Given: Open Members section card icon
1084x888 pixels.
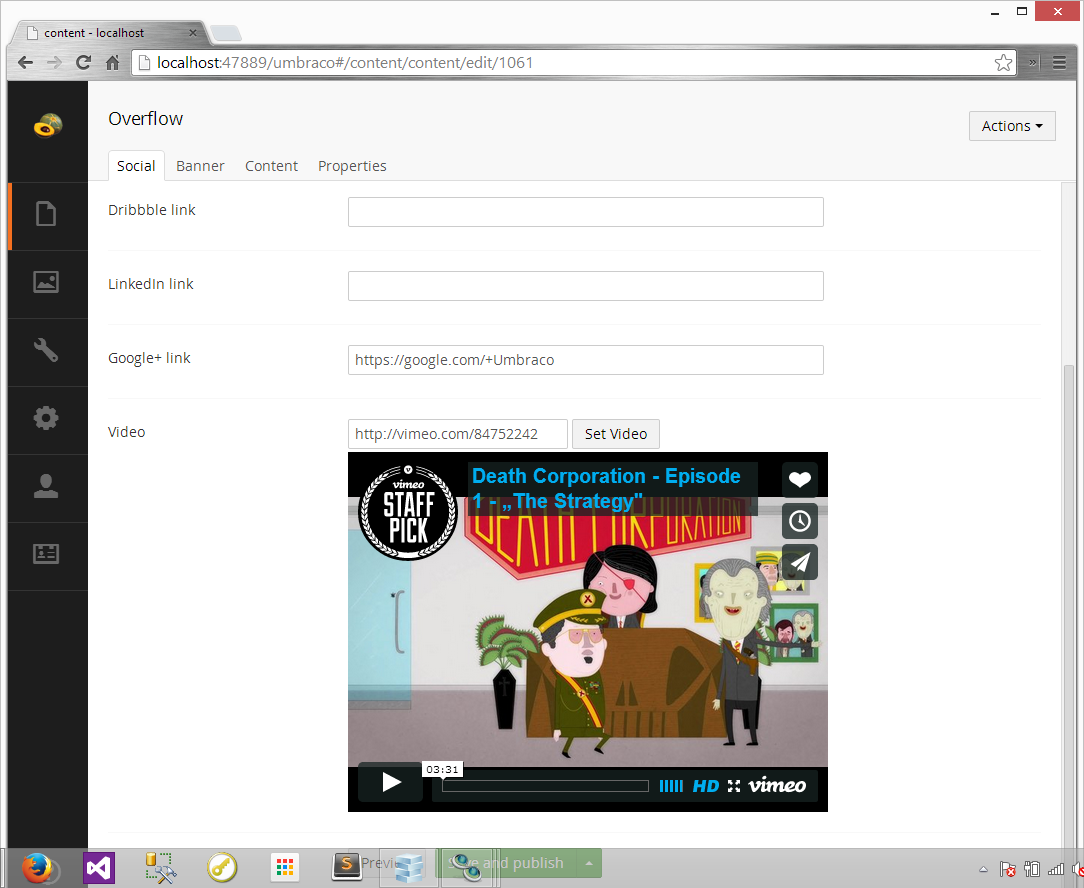Looking at the screenshot, I should [x=46, y=553].
